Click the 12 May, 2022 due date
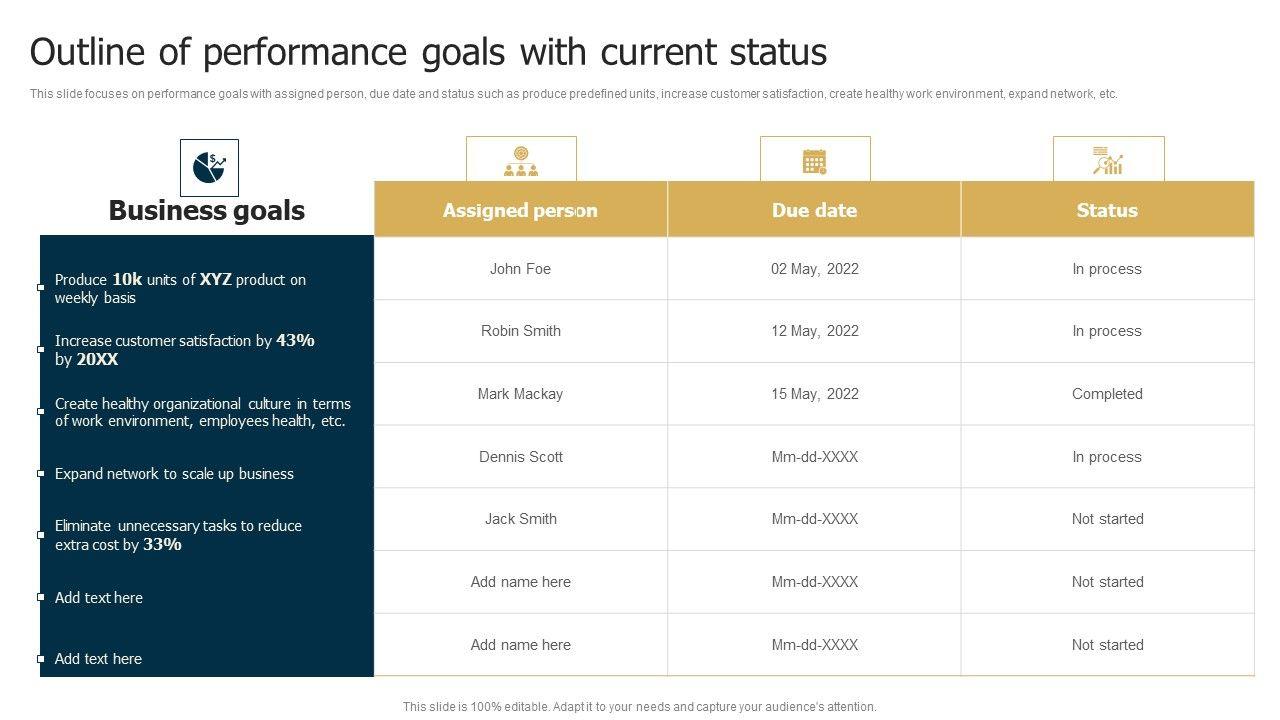 point(814,331)
